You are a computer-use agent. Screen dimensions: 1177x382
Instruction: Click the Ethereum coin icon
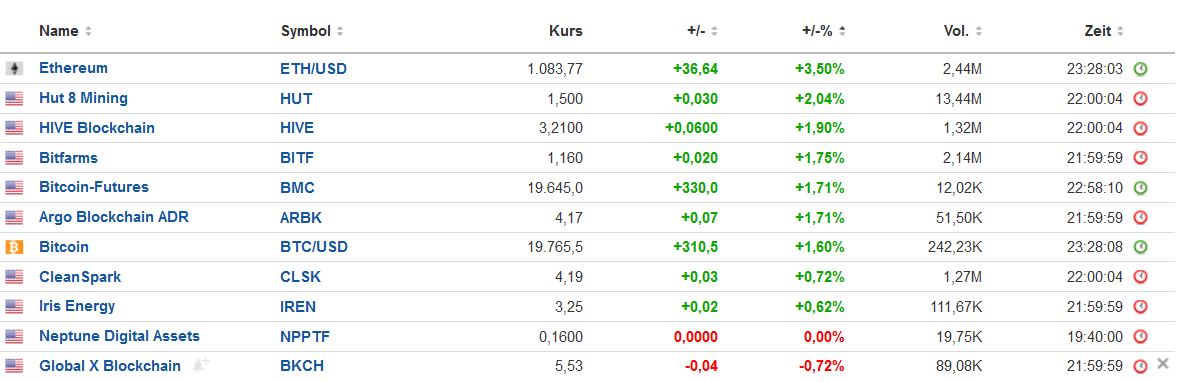coord(14,69)
